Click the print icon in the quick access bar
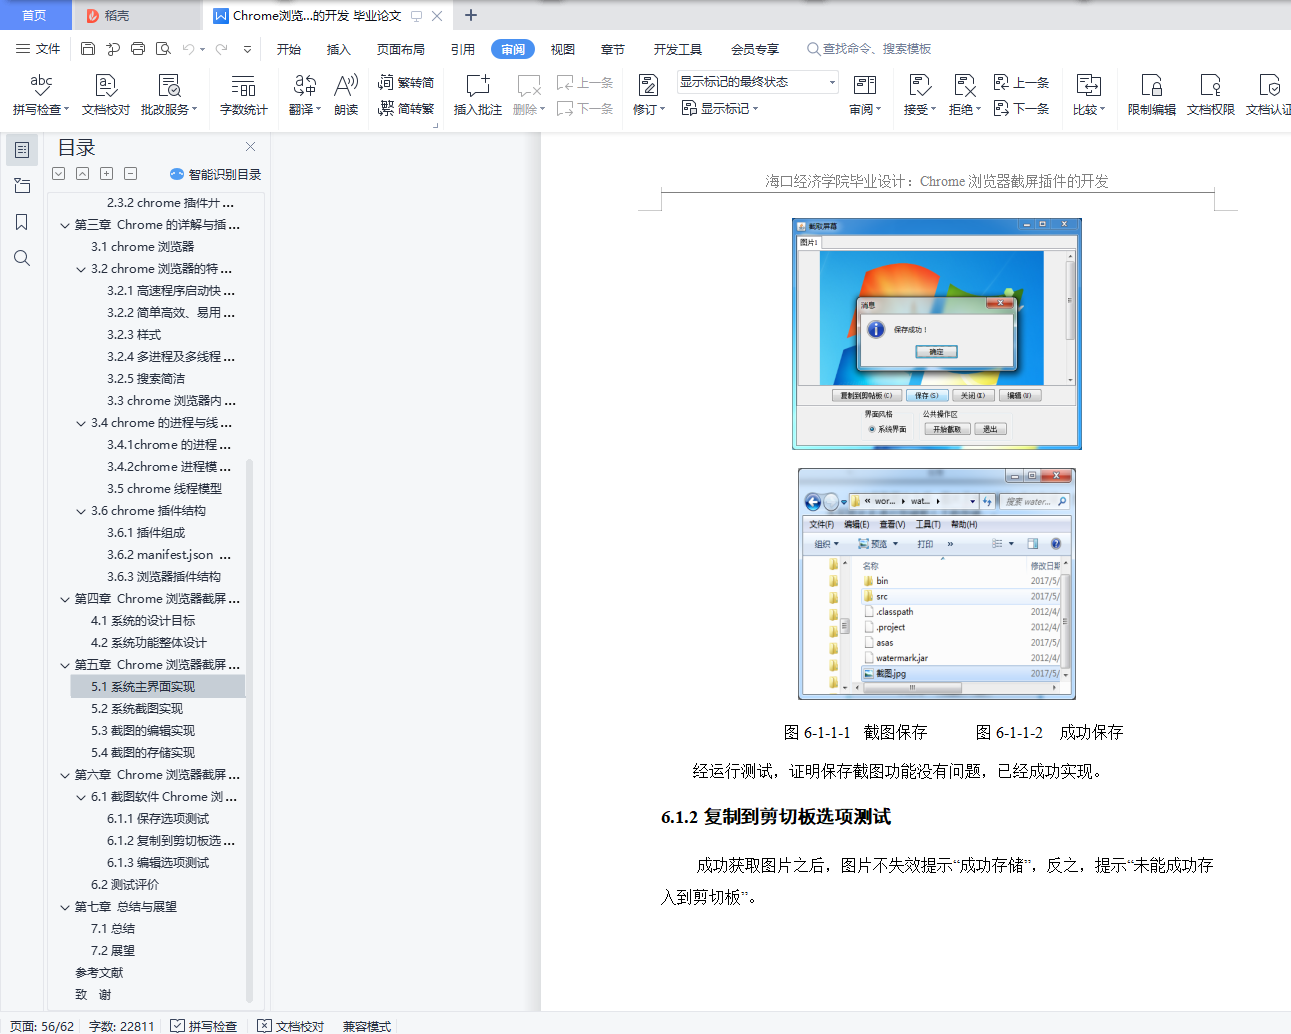The height and width of the screenshot is (1034, 1291). [x=138, y=49]
